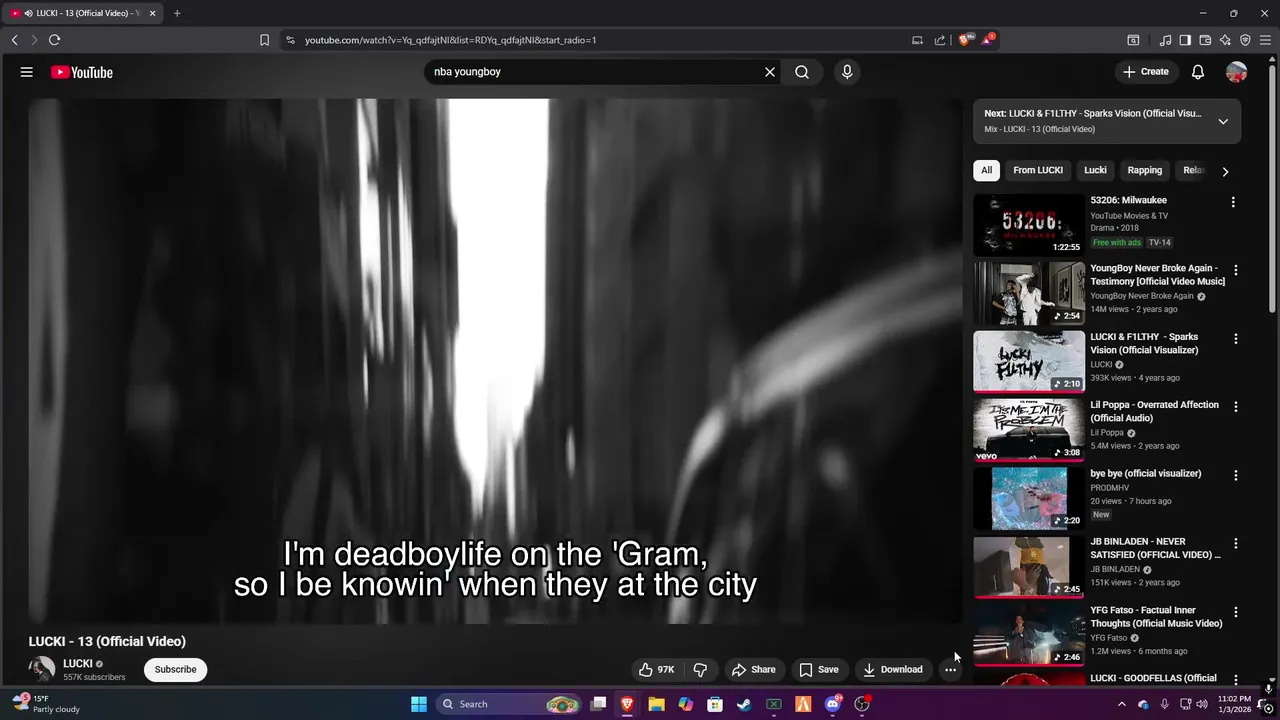Select the 'All' filter chip
Viewport: 1280px width, 720px height.
tap(986, 170)
